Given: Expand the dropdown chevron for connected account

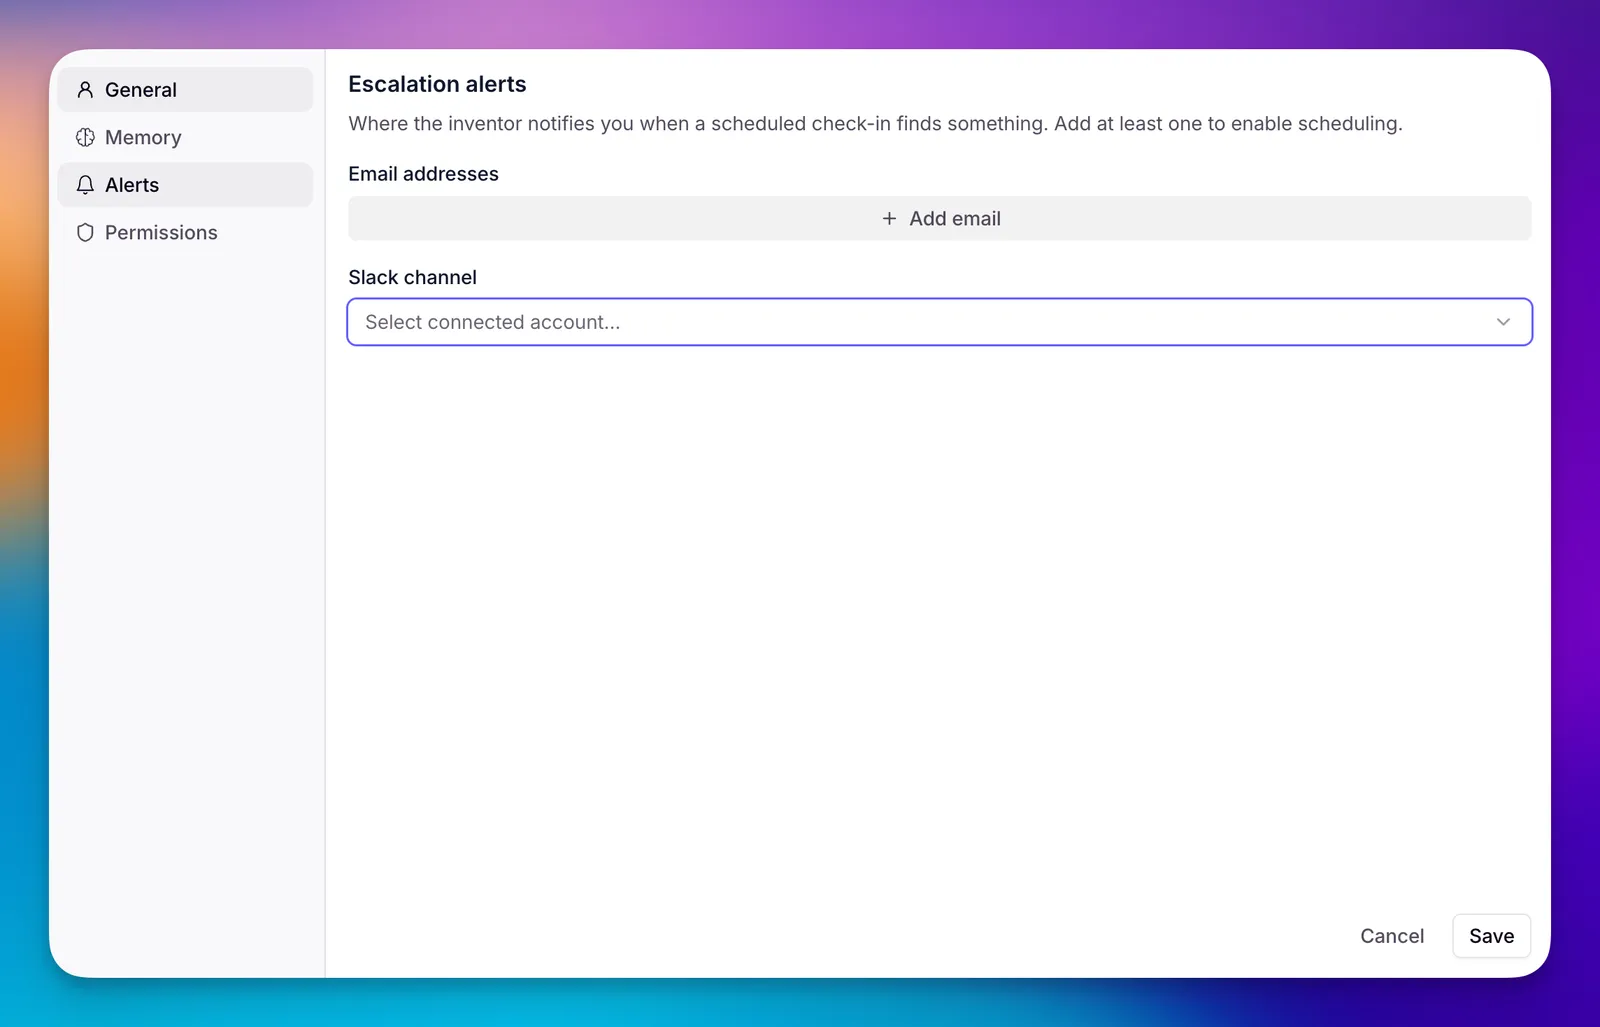Looking at the screenshot, I should pyautogui.click(x=1503, y=322).
